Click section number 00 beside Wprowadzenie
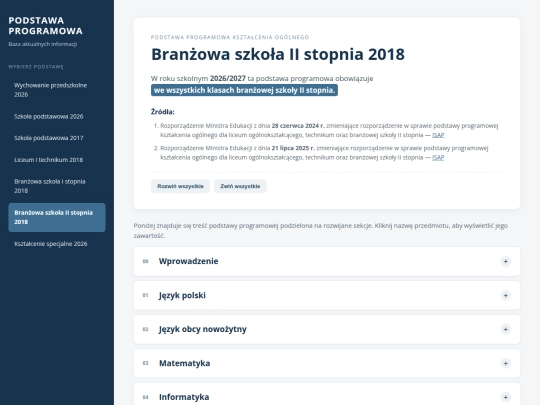The height and width of the screenshot is (405, 540). click(145, 261)
